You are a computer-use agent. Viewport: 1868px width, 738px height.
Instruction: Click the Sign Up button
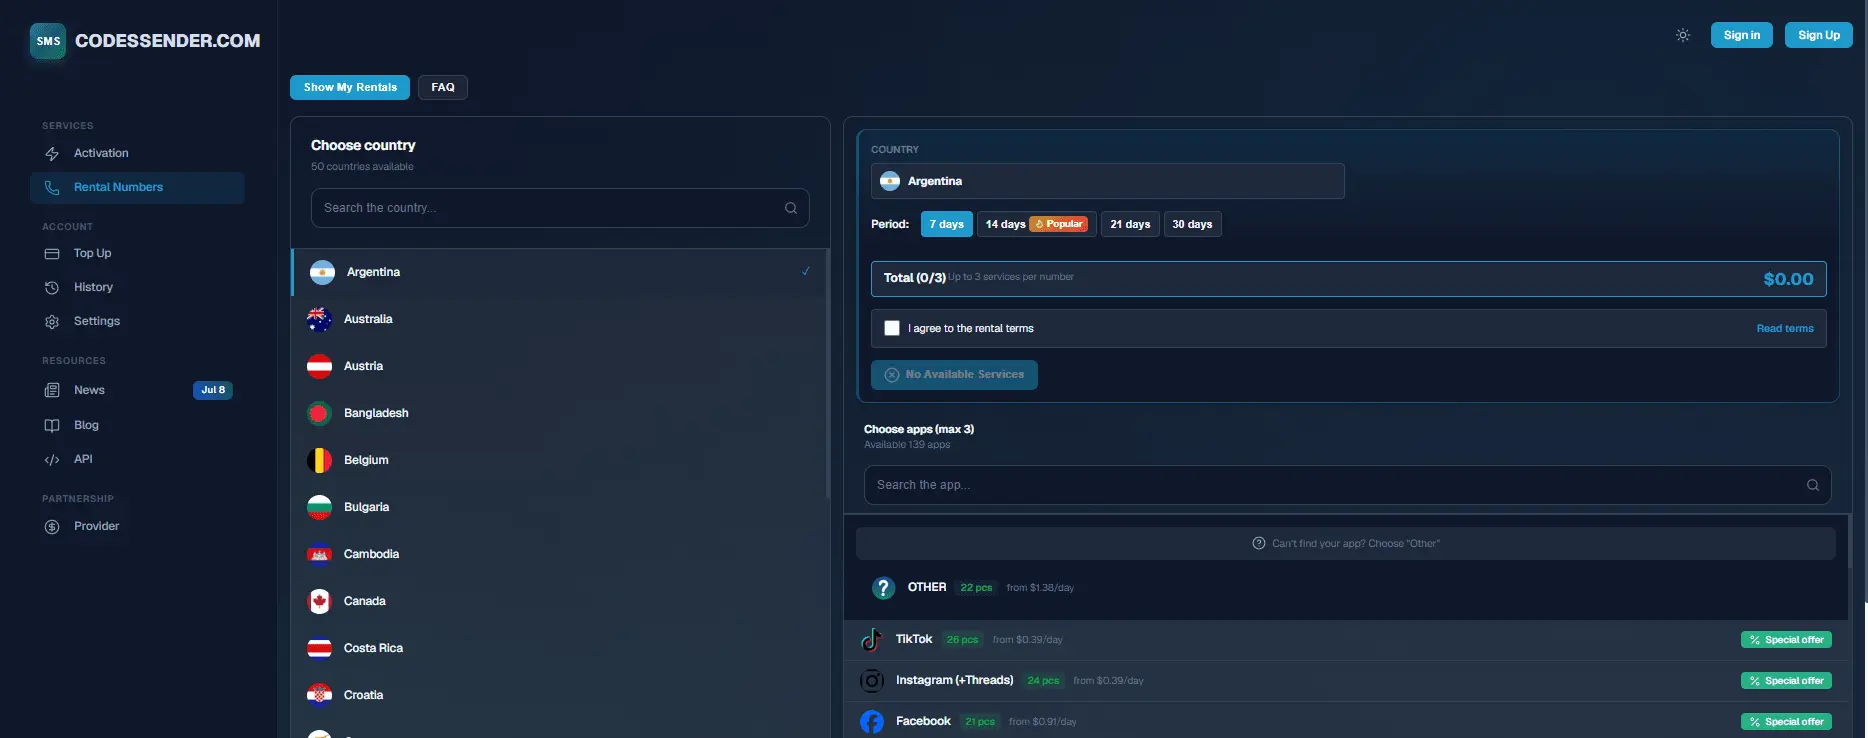coord(1819,35)
